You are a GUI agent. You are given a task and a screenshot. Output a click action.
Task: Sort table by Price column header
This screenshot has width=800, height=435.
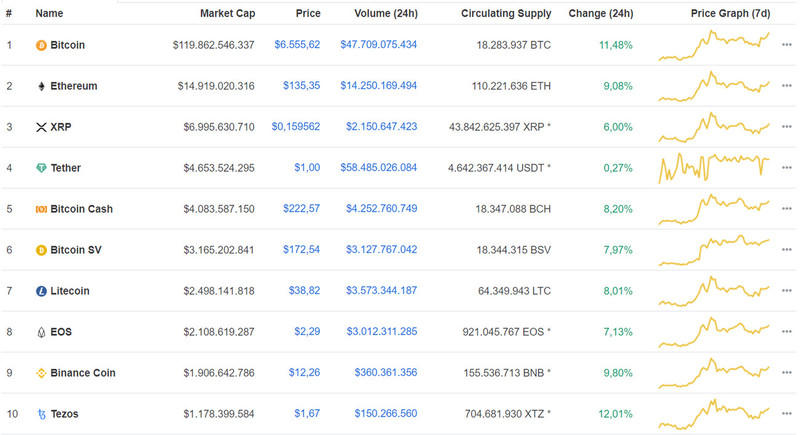tap(308, 13)
